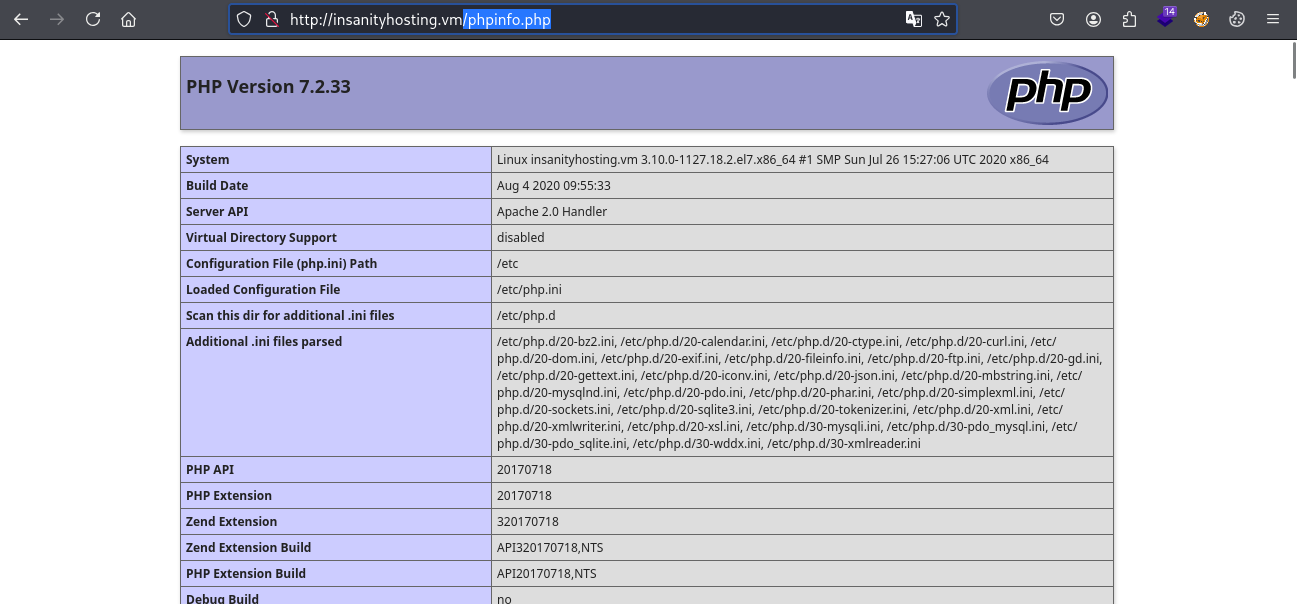Click the Zend Extension label
This screenshot has height=604, width=1297.
pos(232,522)
